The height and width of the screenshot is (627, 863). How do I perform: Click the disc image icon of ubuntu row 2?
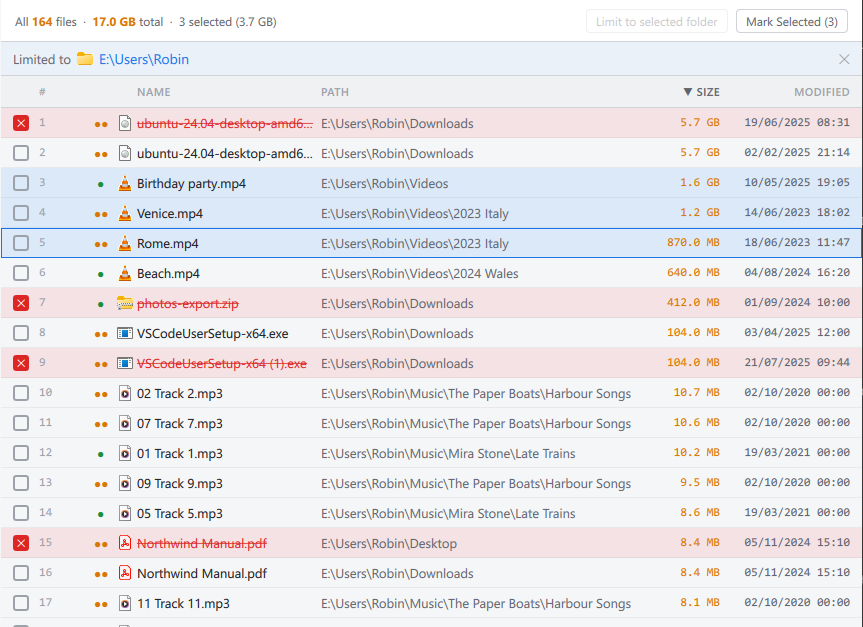125,152
